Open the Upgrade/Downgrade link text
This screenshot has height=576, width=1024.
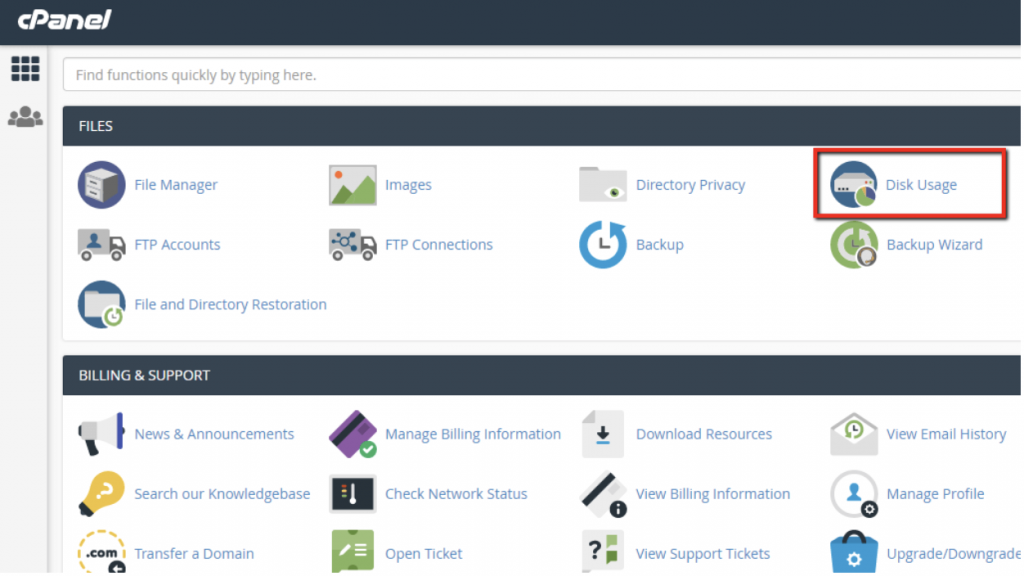point(953,554)
